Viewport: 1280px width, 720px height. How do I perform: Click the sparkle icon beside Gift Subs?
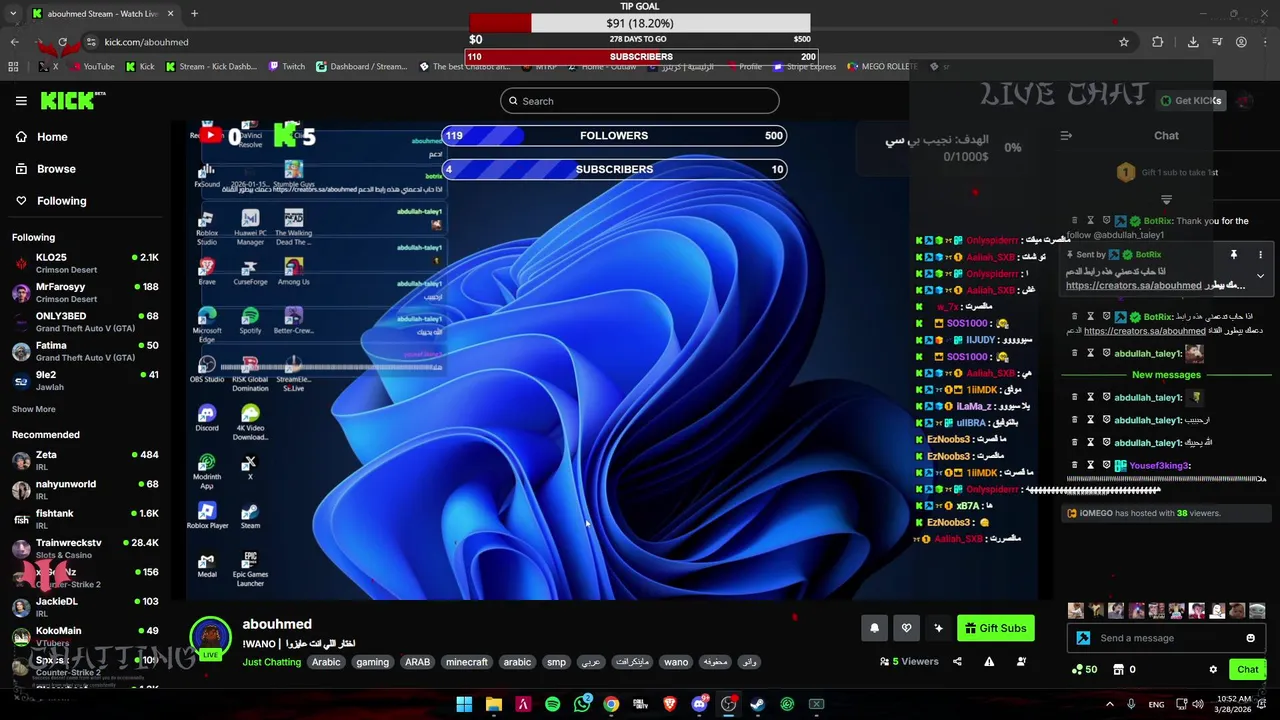point(938,628)
